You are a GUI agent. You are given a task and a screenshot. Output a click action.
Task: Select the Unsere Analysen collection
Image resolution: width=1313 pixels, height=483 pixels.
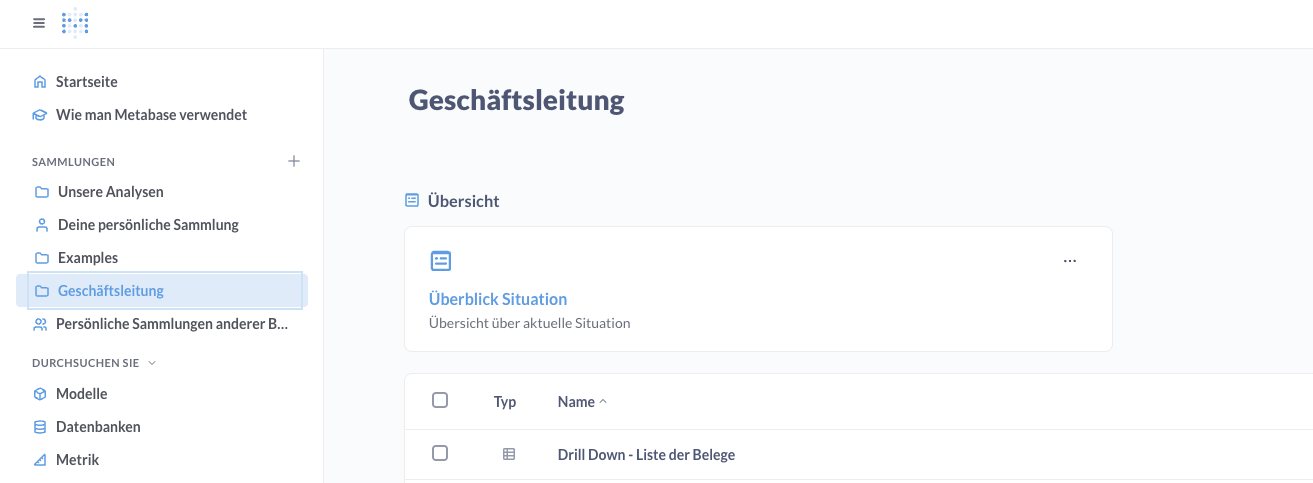(110, 192)
